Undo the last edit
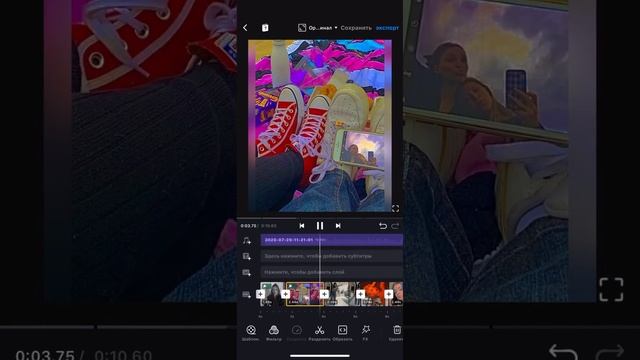The width and height of the screenshot is (640, 360). [382, 226]
